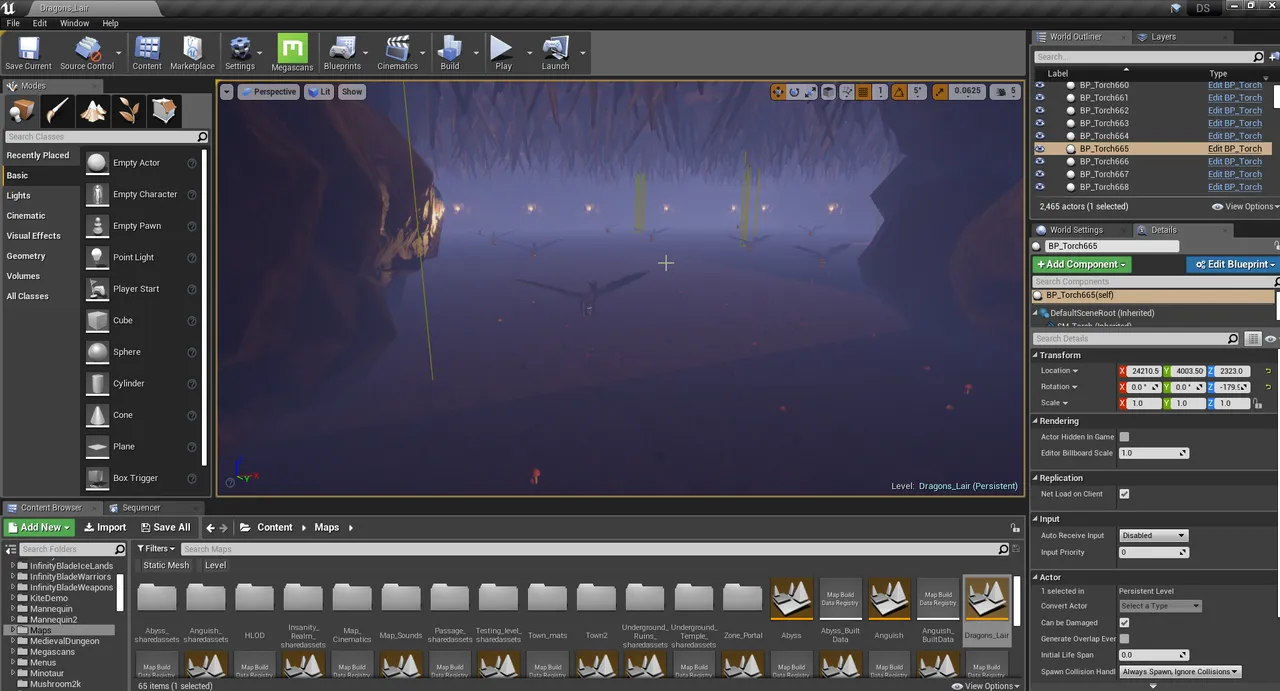Screen dimensions: 1280x691
Task: Select the Lights category in Modes panel
Action: (x=40, y=196)
